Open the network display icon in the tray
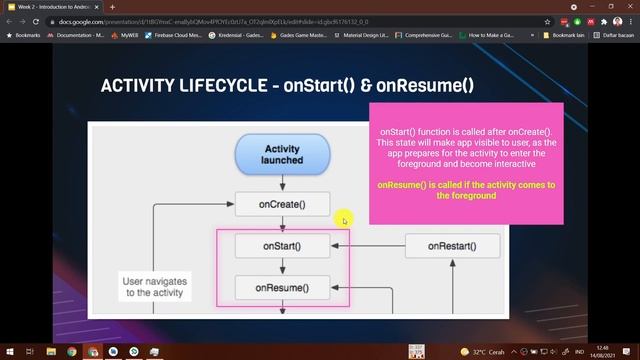Viewport: 640px width, 360px height. click(544, 352)
